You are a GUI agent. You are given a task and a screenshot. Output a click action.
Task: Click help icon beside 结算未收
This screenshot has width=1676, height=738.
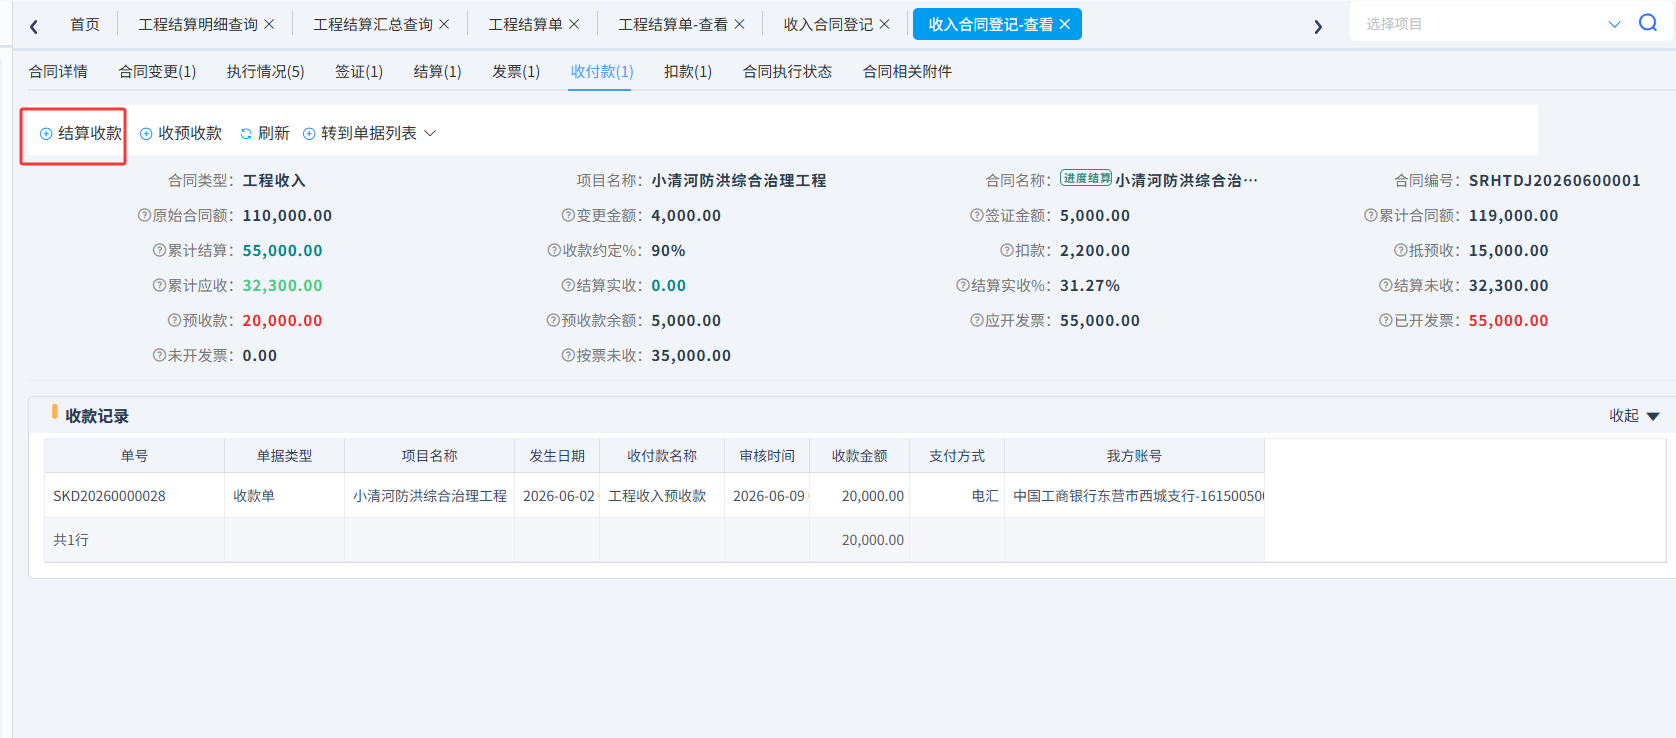coord(1386,285)
